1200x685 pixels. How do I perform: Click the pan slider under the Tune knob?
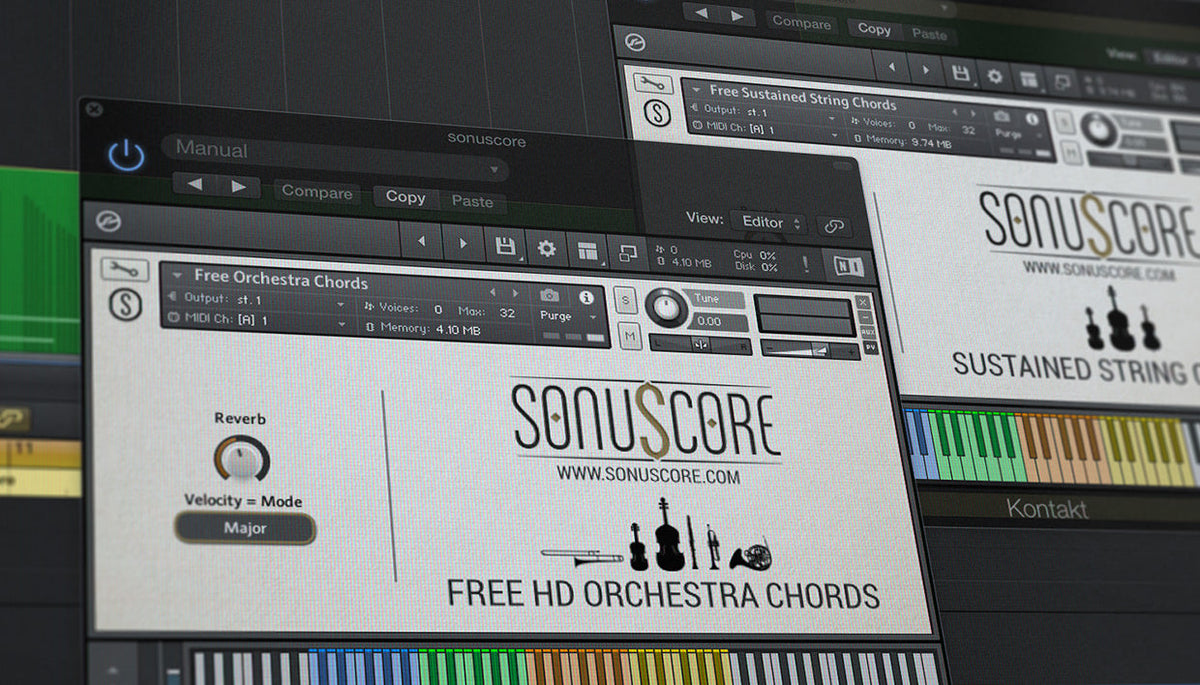pyautogui.click(x=701, y=345)
